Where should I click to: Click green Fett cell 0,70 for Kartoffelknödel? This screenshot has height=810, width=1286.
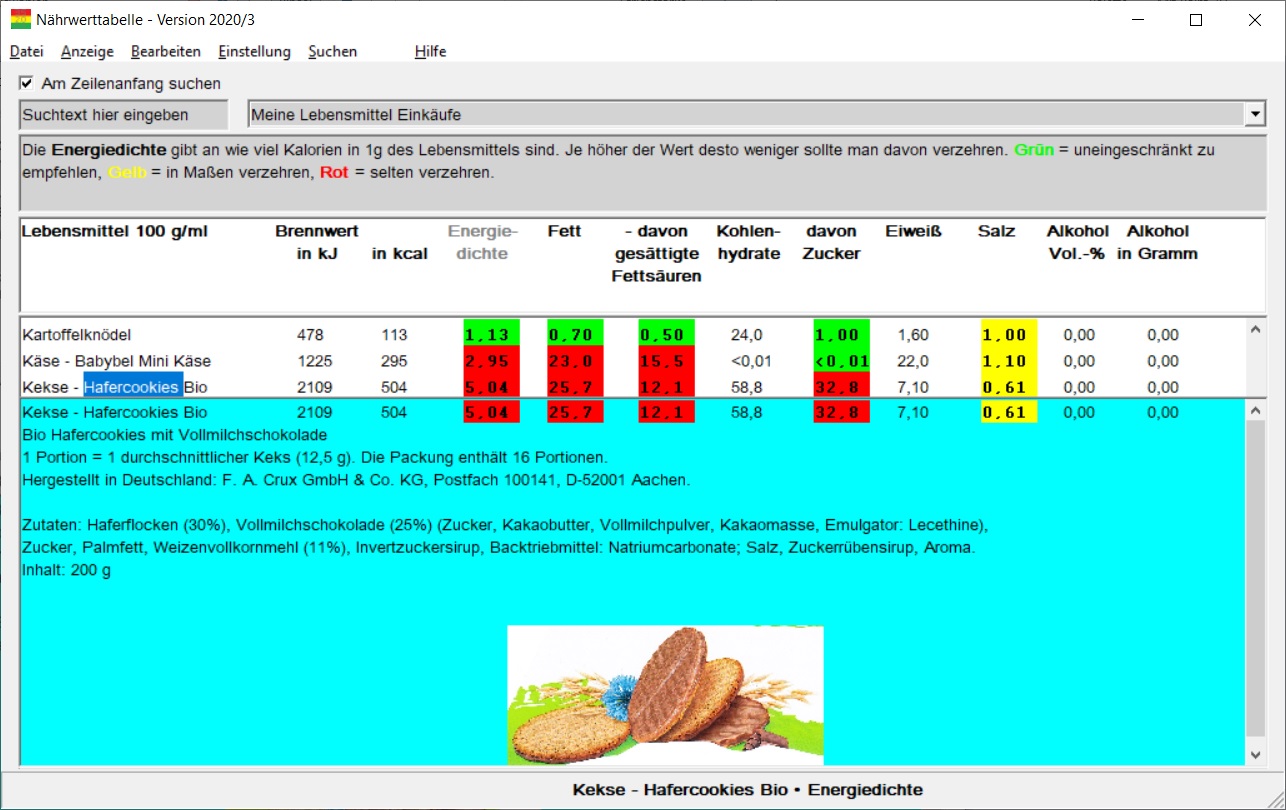coord(575,335)
